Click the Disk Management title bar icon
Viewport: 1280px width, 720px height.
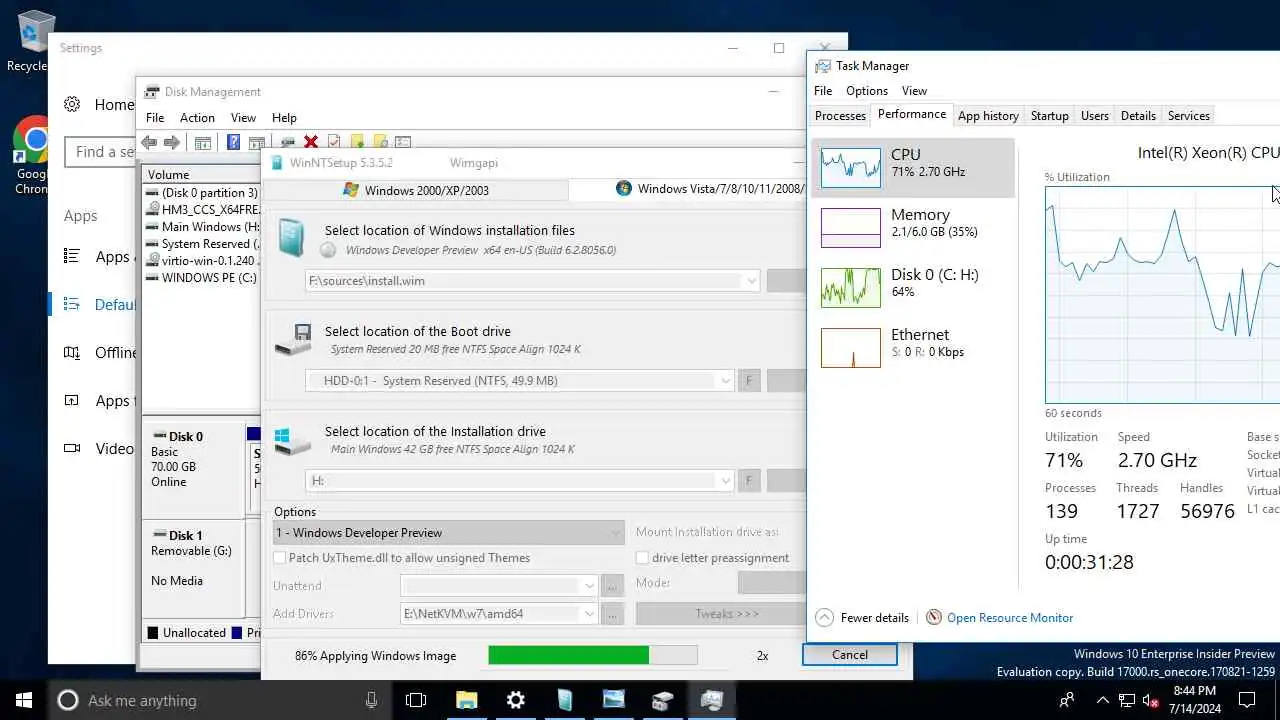pyautogui.click(x=152, y=92)
